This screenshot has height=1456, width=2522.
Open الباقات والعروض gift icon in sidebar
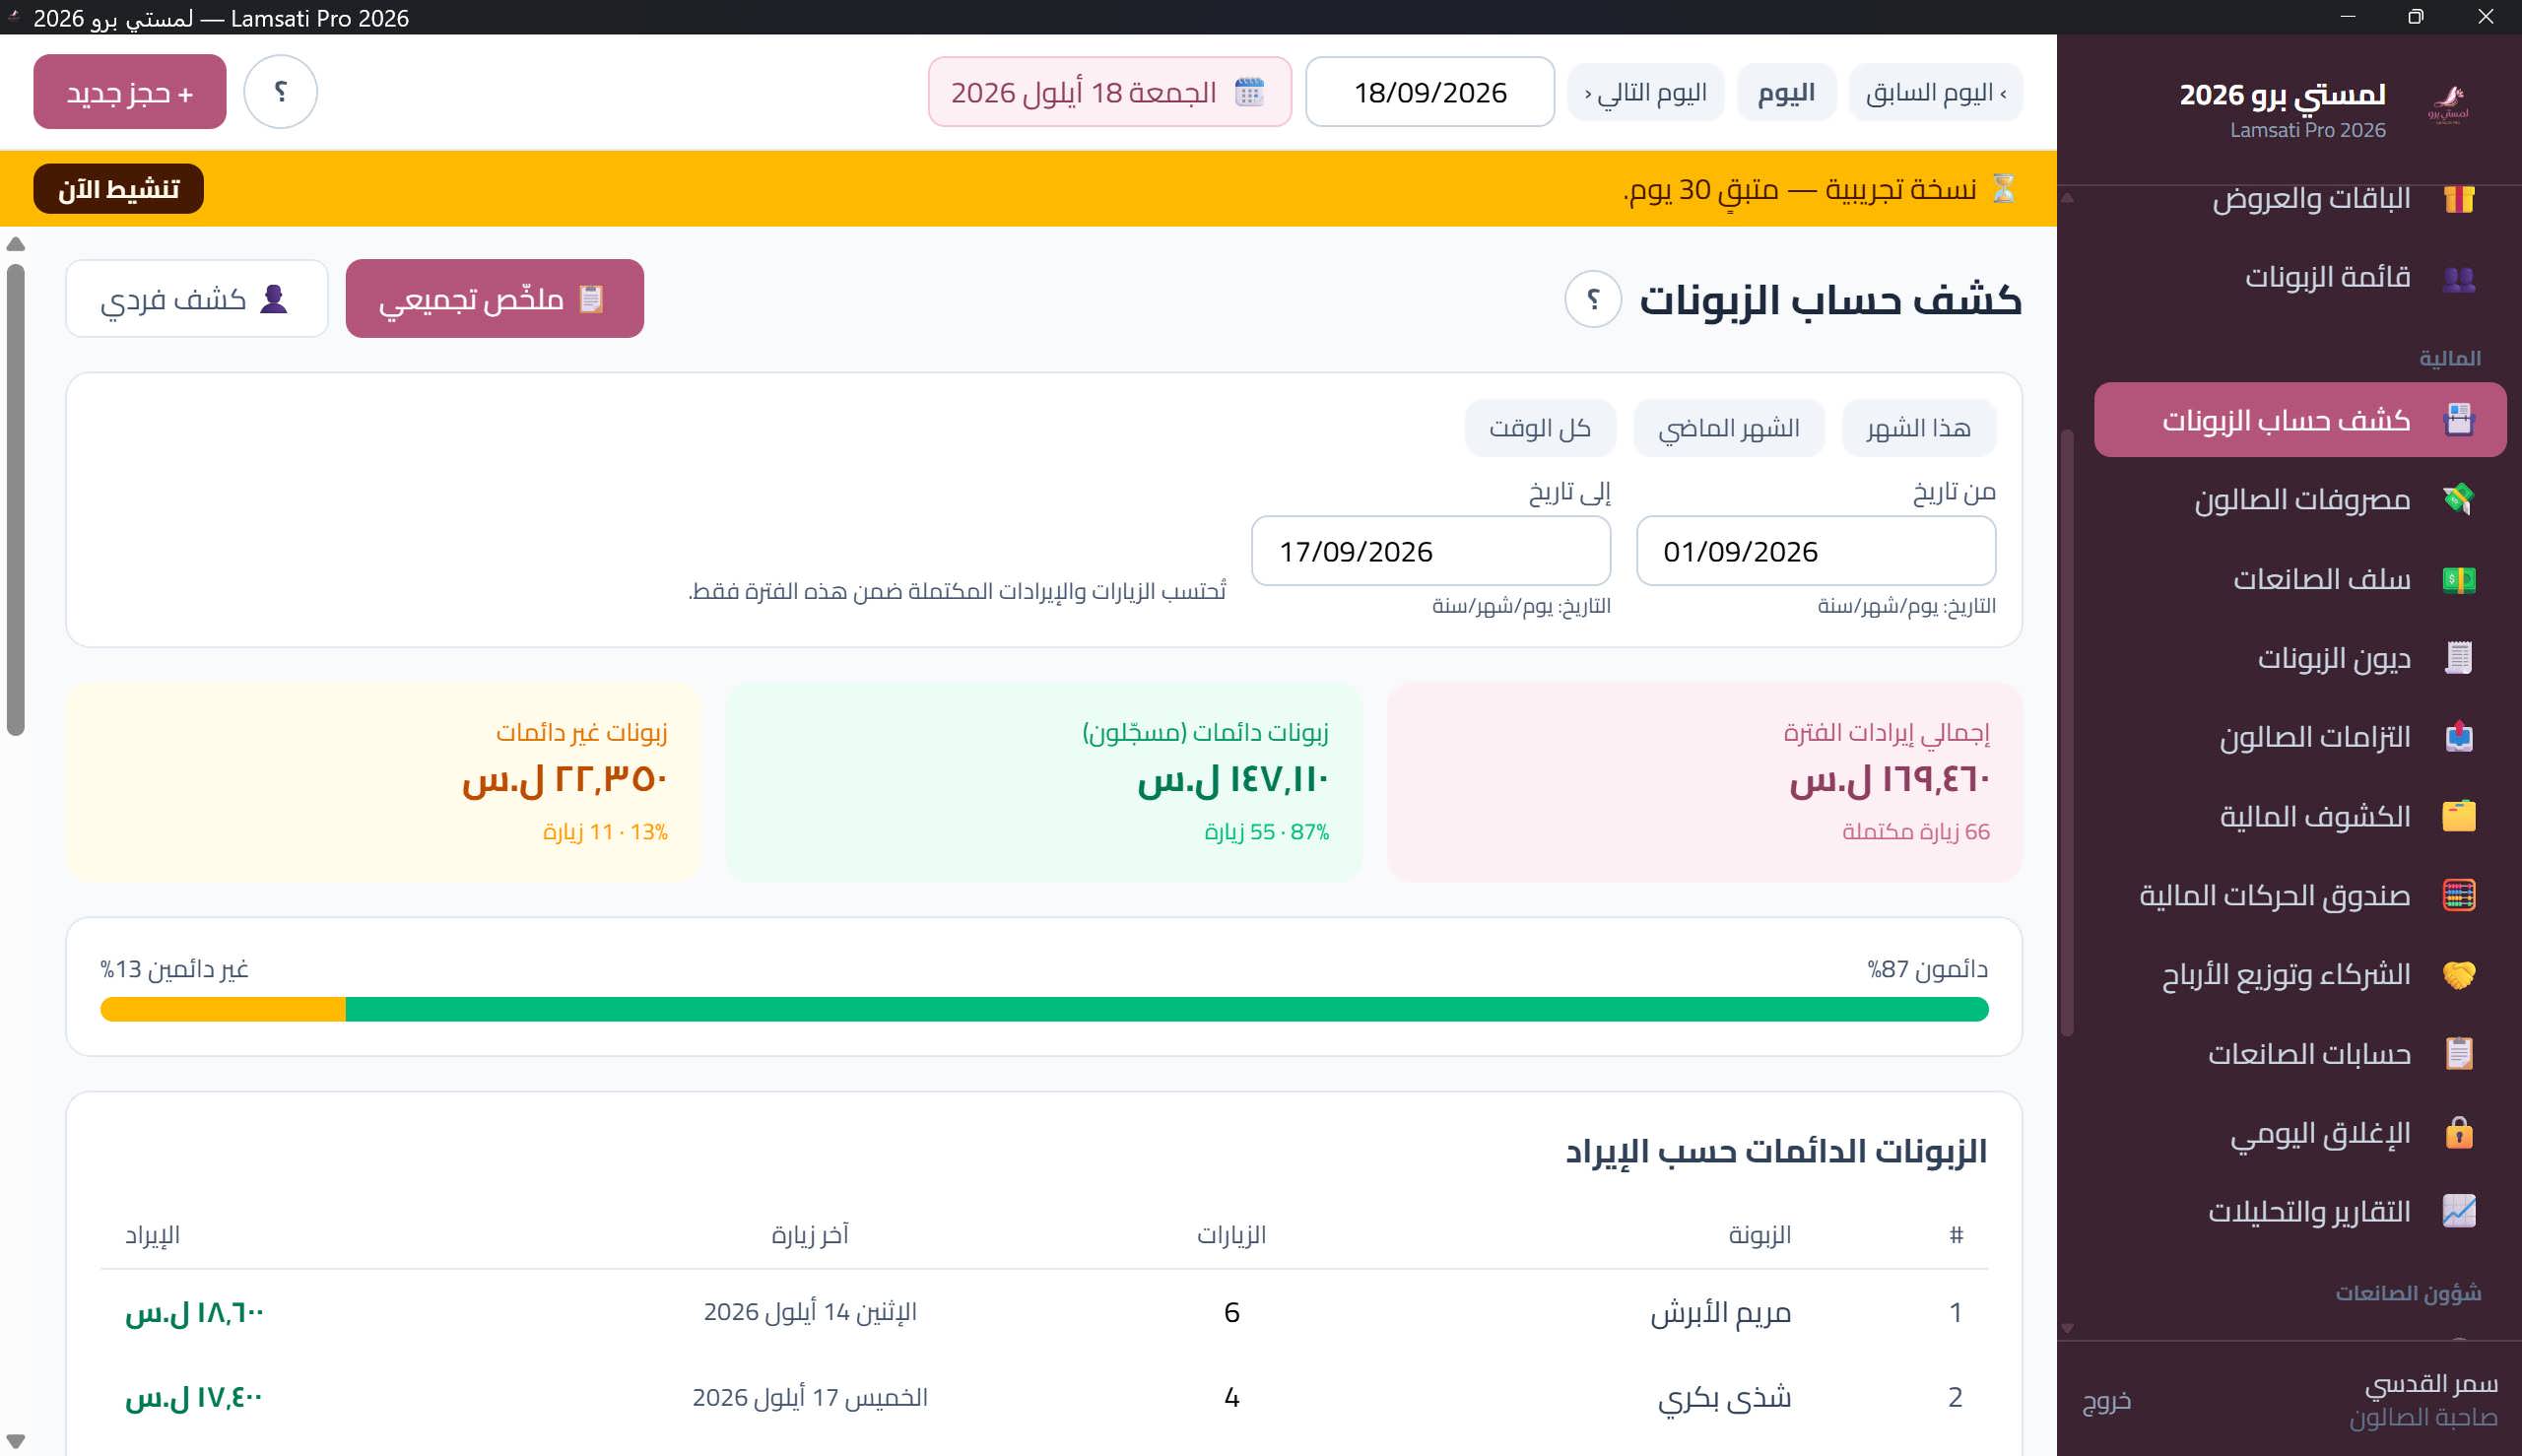[x=2458, y=198]
